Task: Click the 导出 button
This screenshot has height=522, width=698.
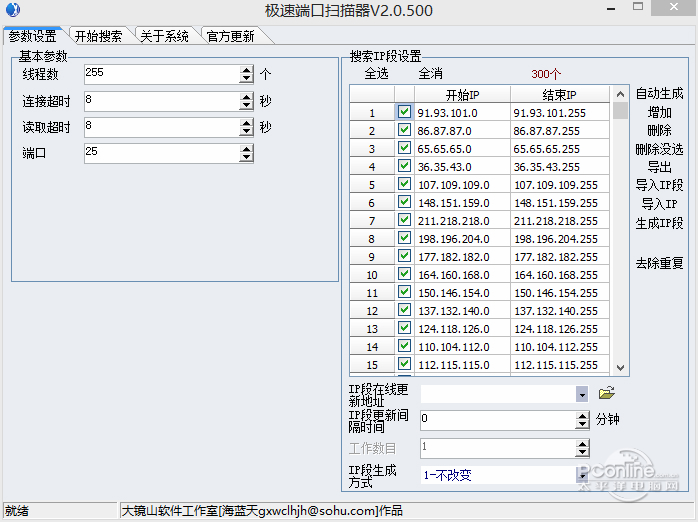Action: (659, 167)
